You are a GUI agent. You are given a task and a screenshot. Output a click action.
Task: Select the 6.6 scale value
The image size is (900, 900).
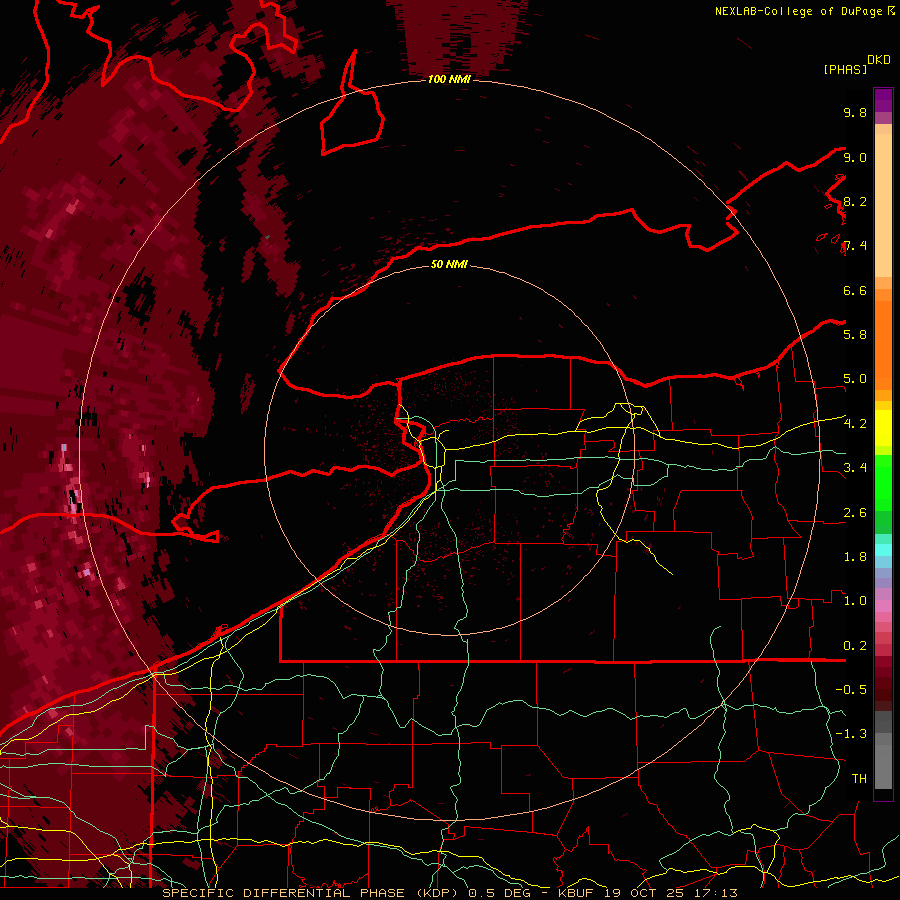coord(855,290)
